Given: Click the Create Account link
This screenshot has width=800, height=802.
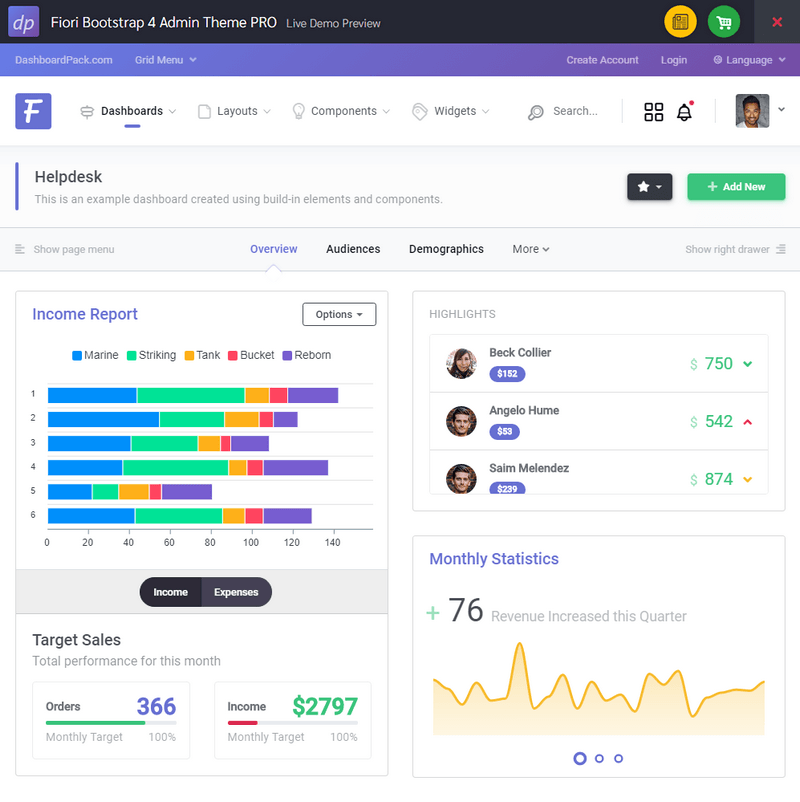Looking at the screenshot, I should 602,60.
